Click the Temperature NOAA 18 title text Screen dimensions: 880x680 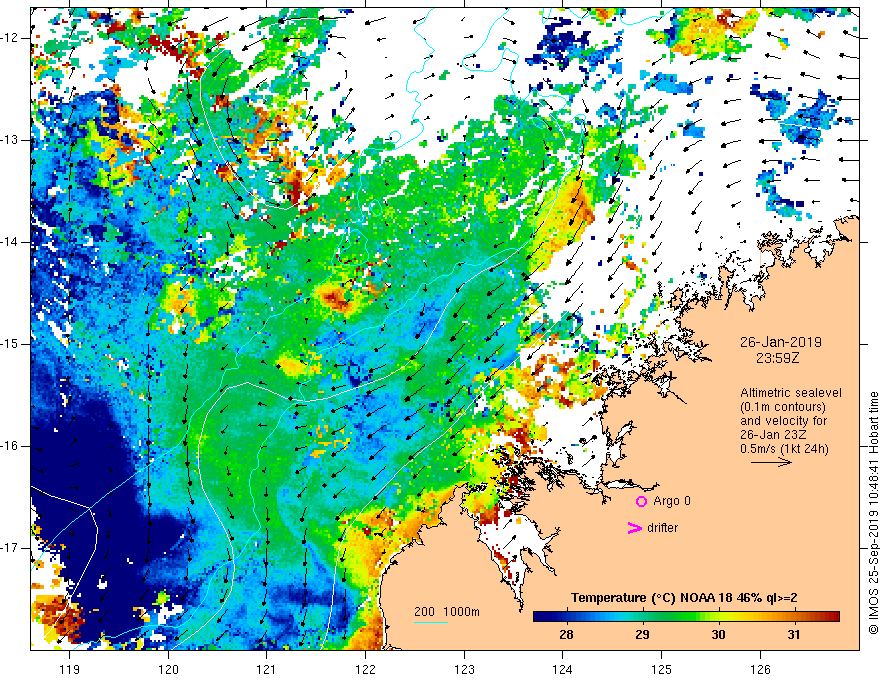684,598
